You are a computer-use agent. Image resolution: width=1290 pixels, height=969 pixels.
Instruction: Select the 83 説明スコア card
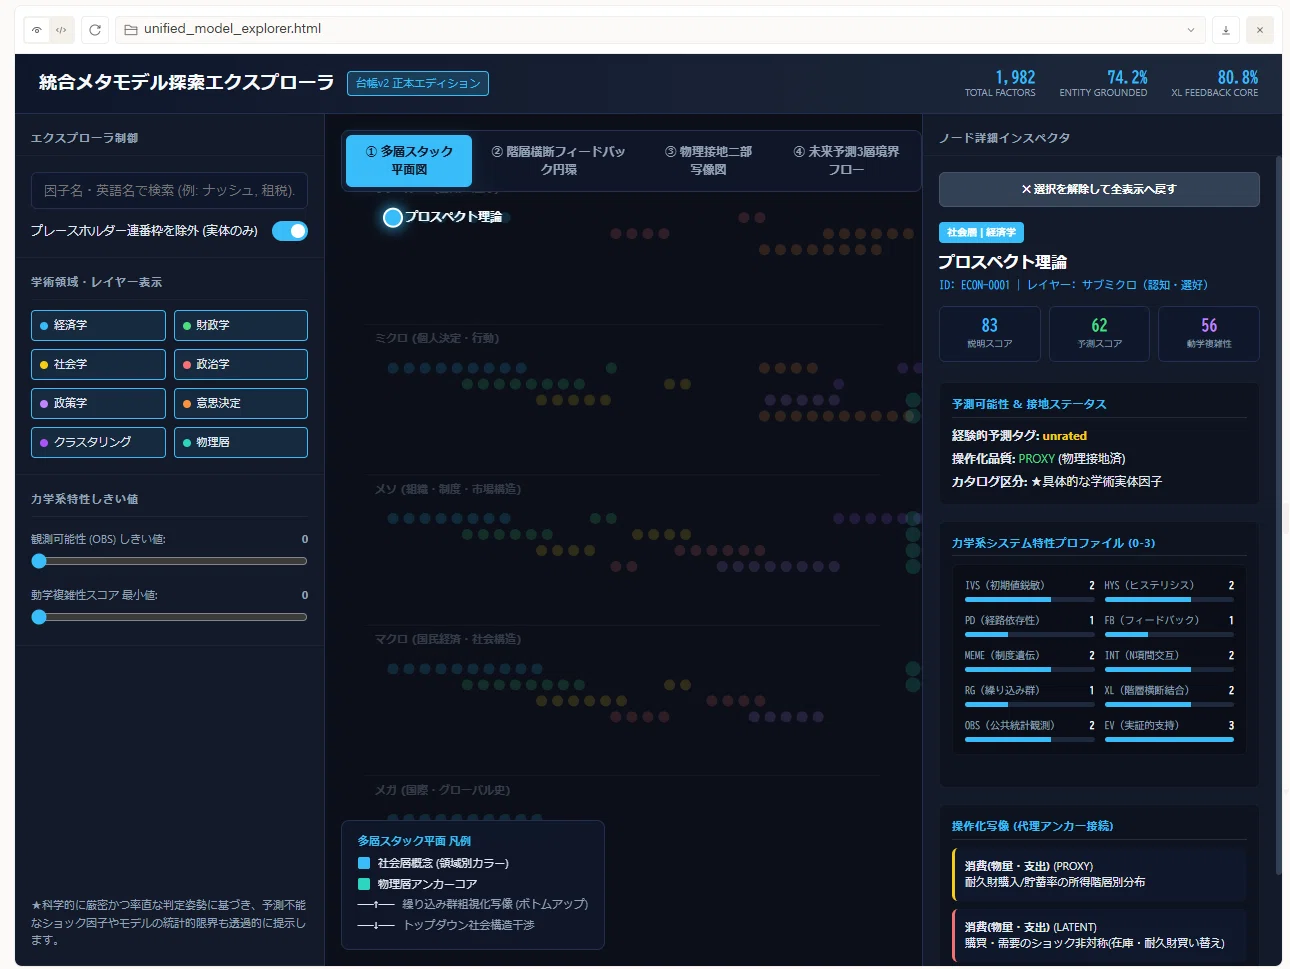click(x=989, y=333)
